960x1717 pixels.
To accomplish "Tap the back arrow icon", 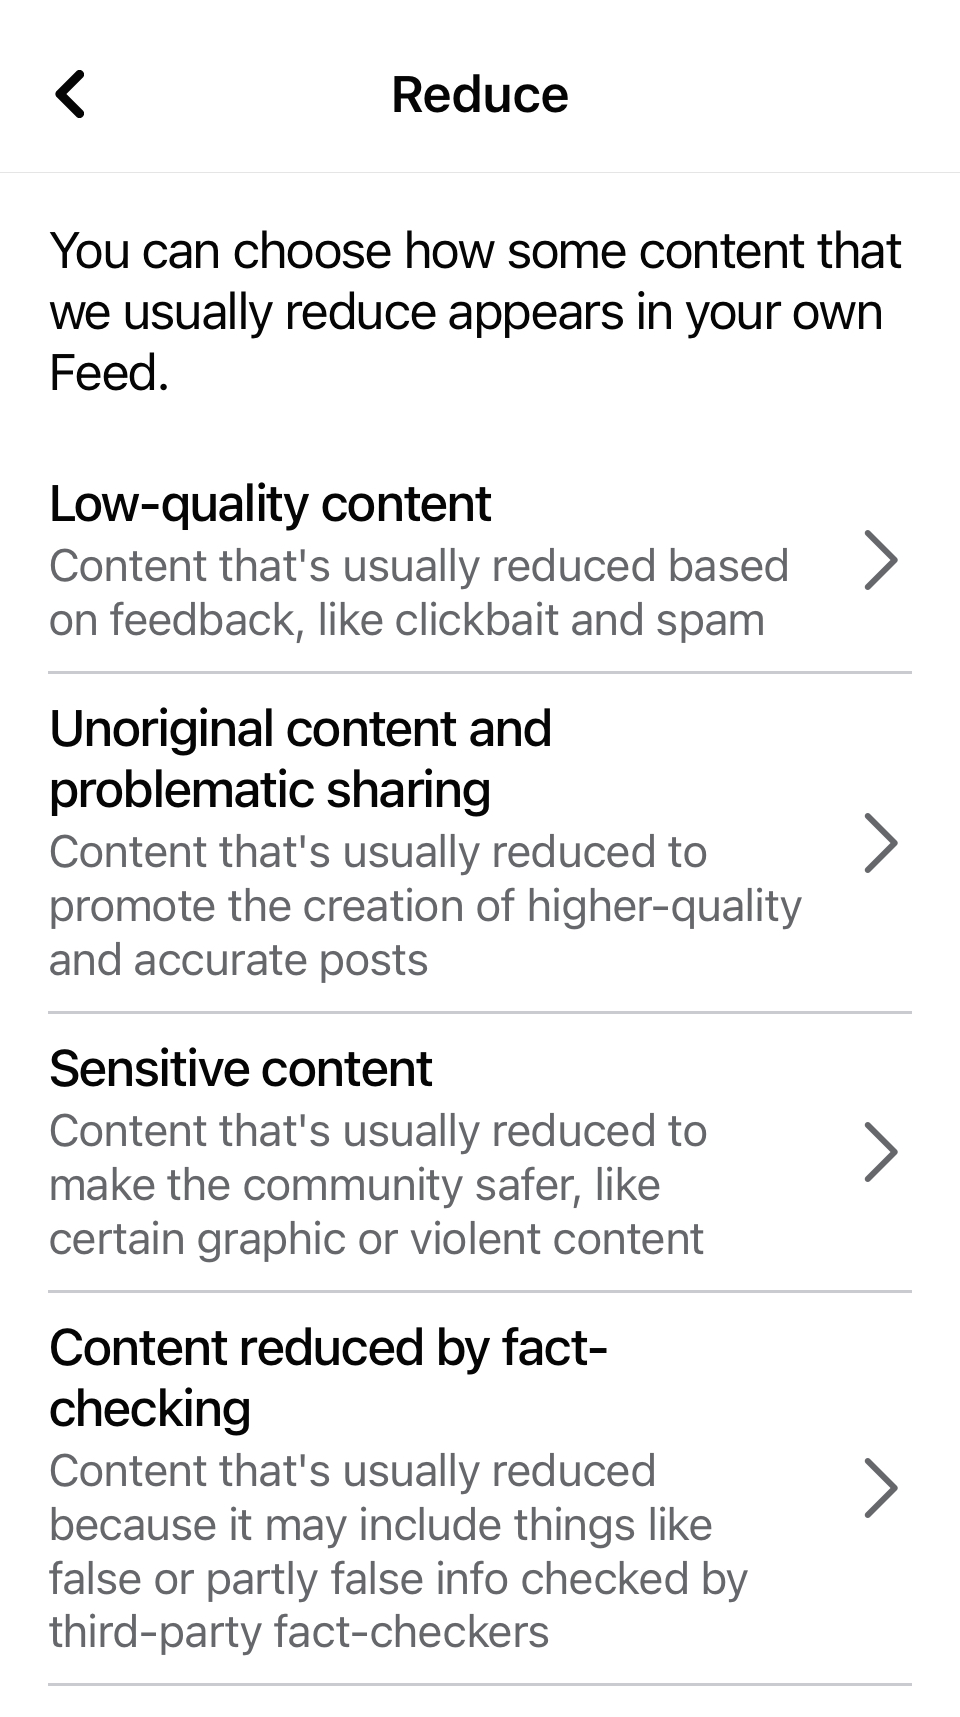I will point(71,95).
